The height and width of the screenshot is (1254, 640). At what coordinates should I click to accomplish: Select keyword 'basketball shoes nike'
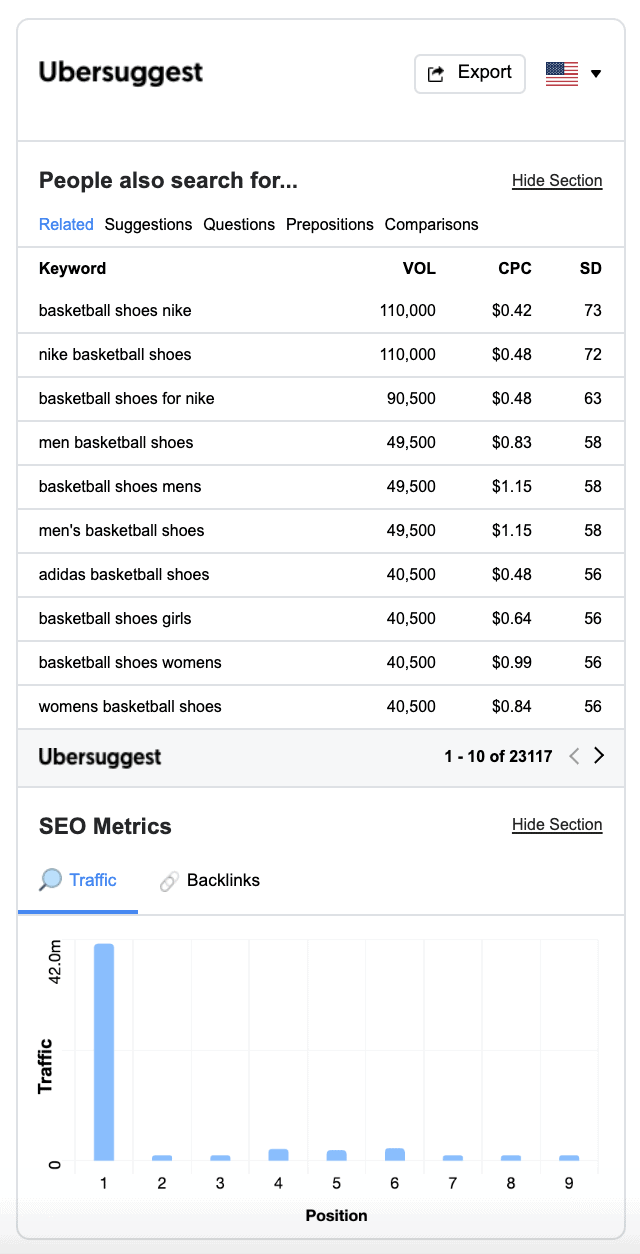coord(115,311)
